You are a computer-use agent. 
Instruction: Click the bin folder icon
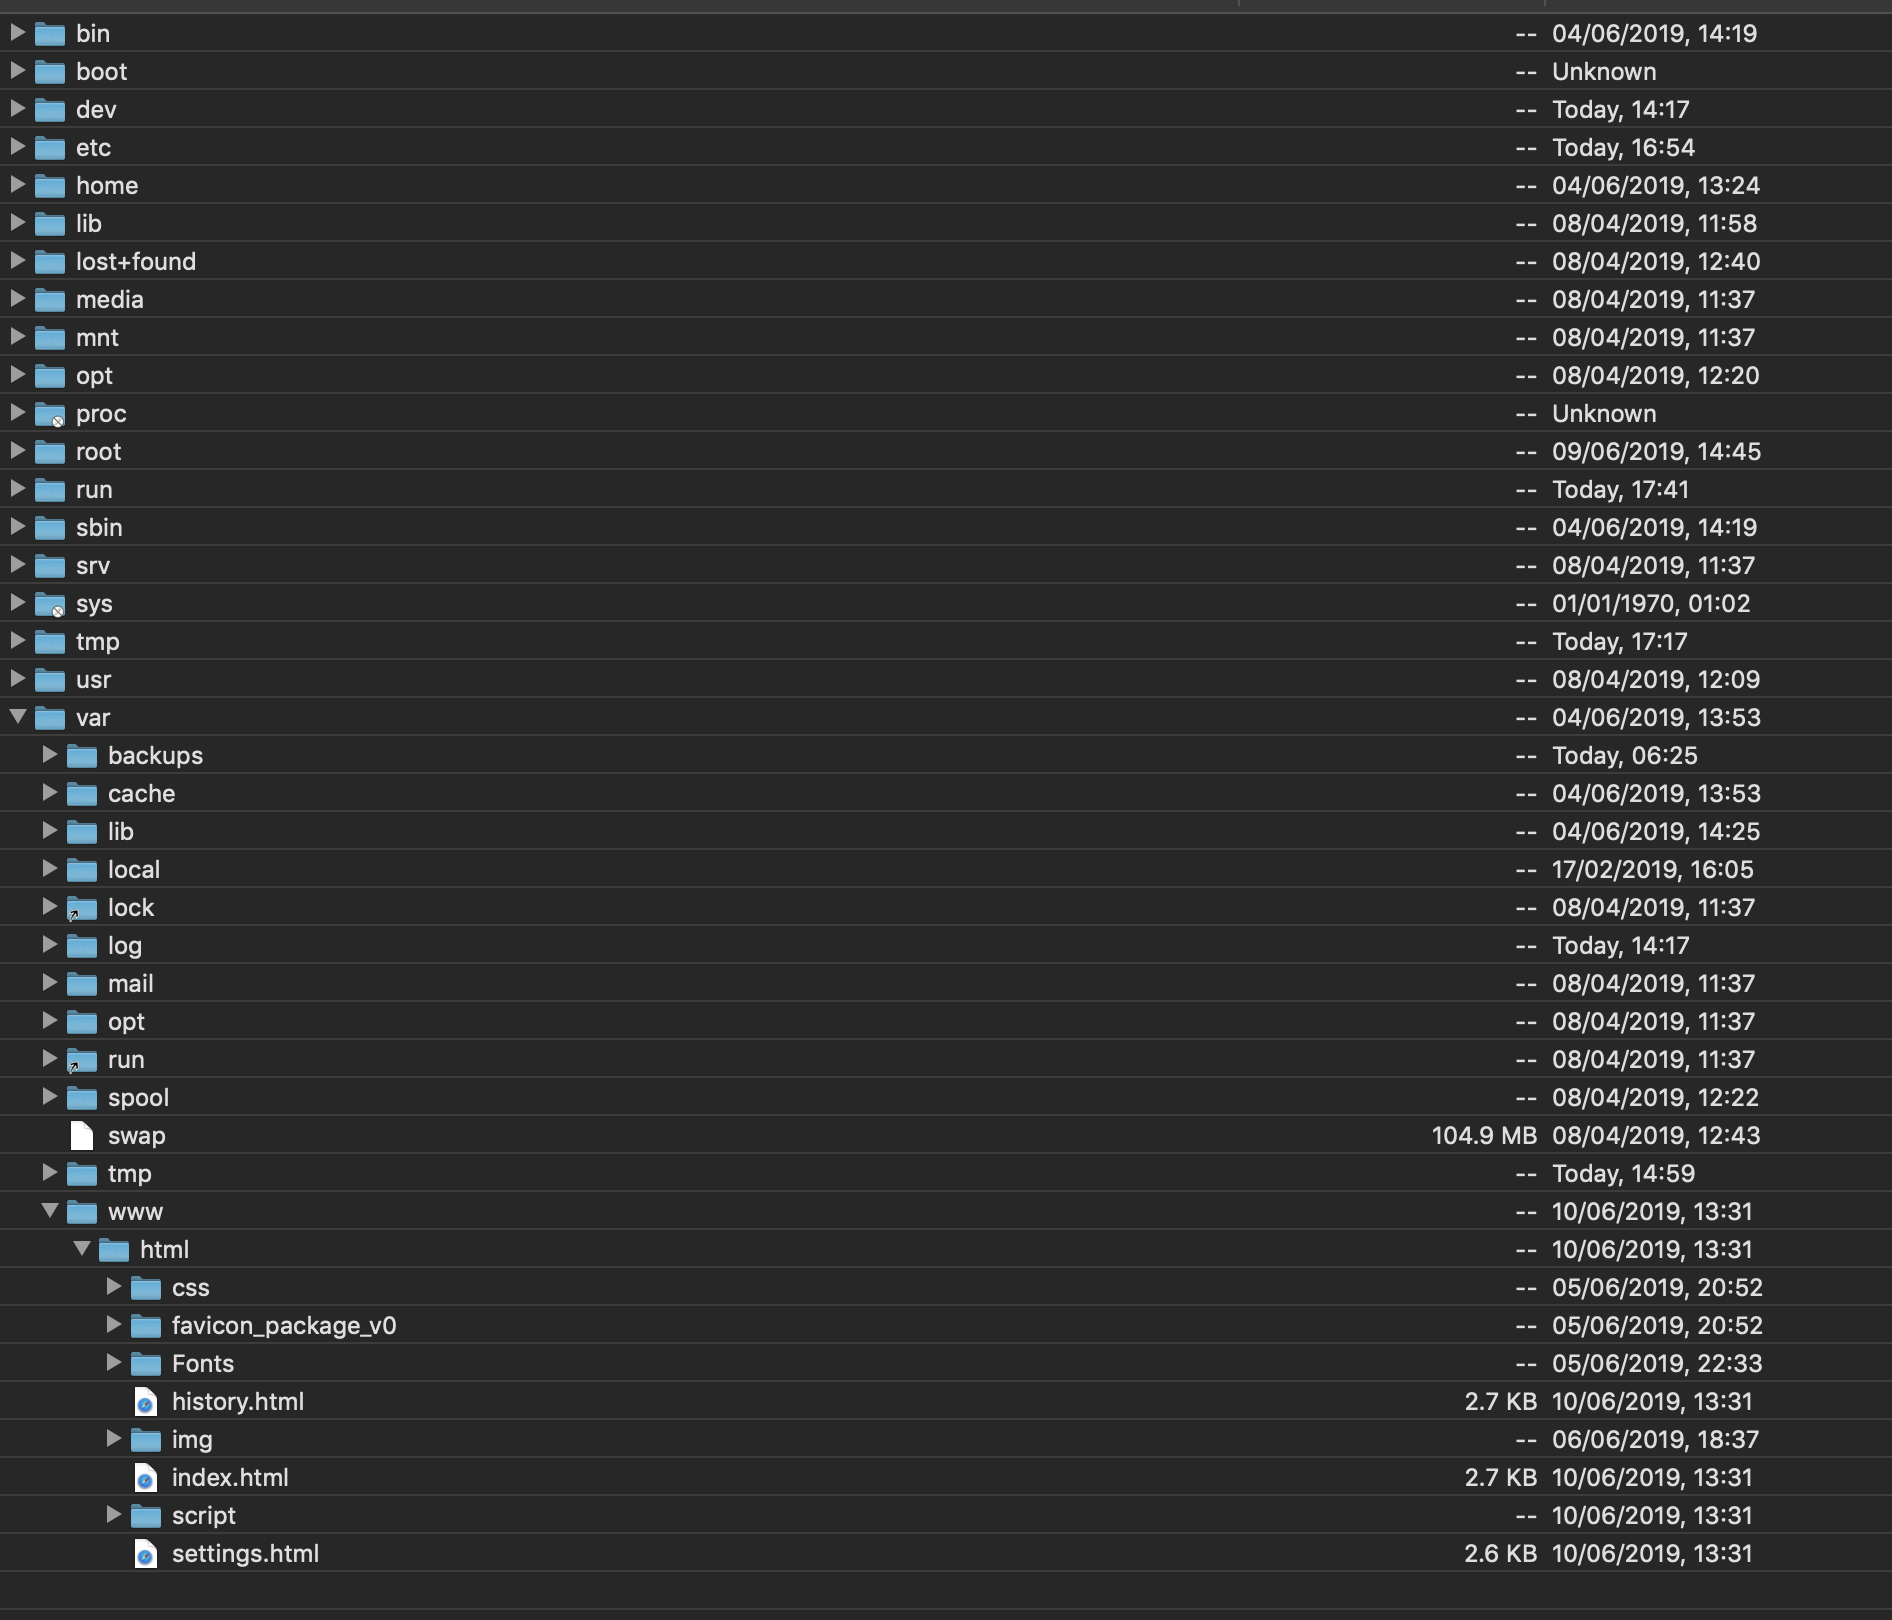tap(50, 34)
